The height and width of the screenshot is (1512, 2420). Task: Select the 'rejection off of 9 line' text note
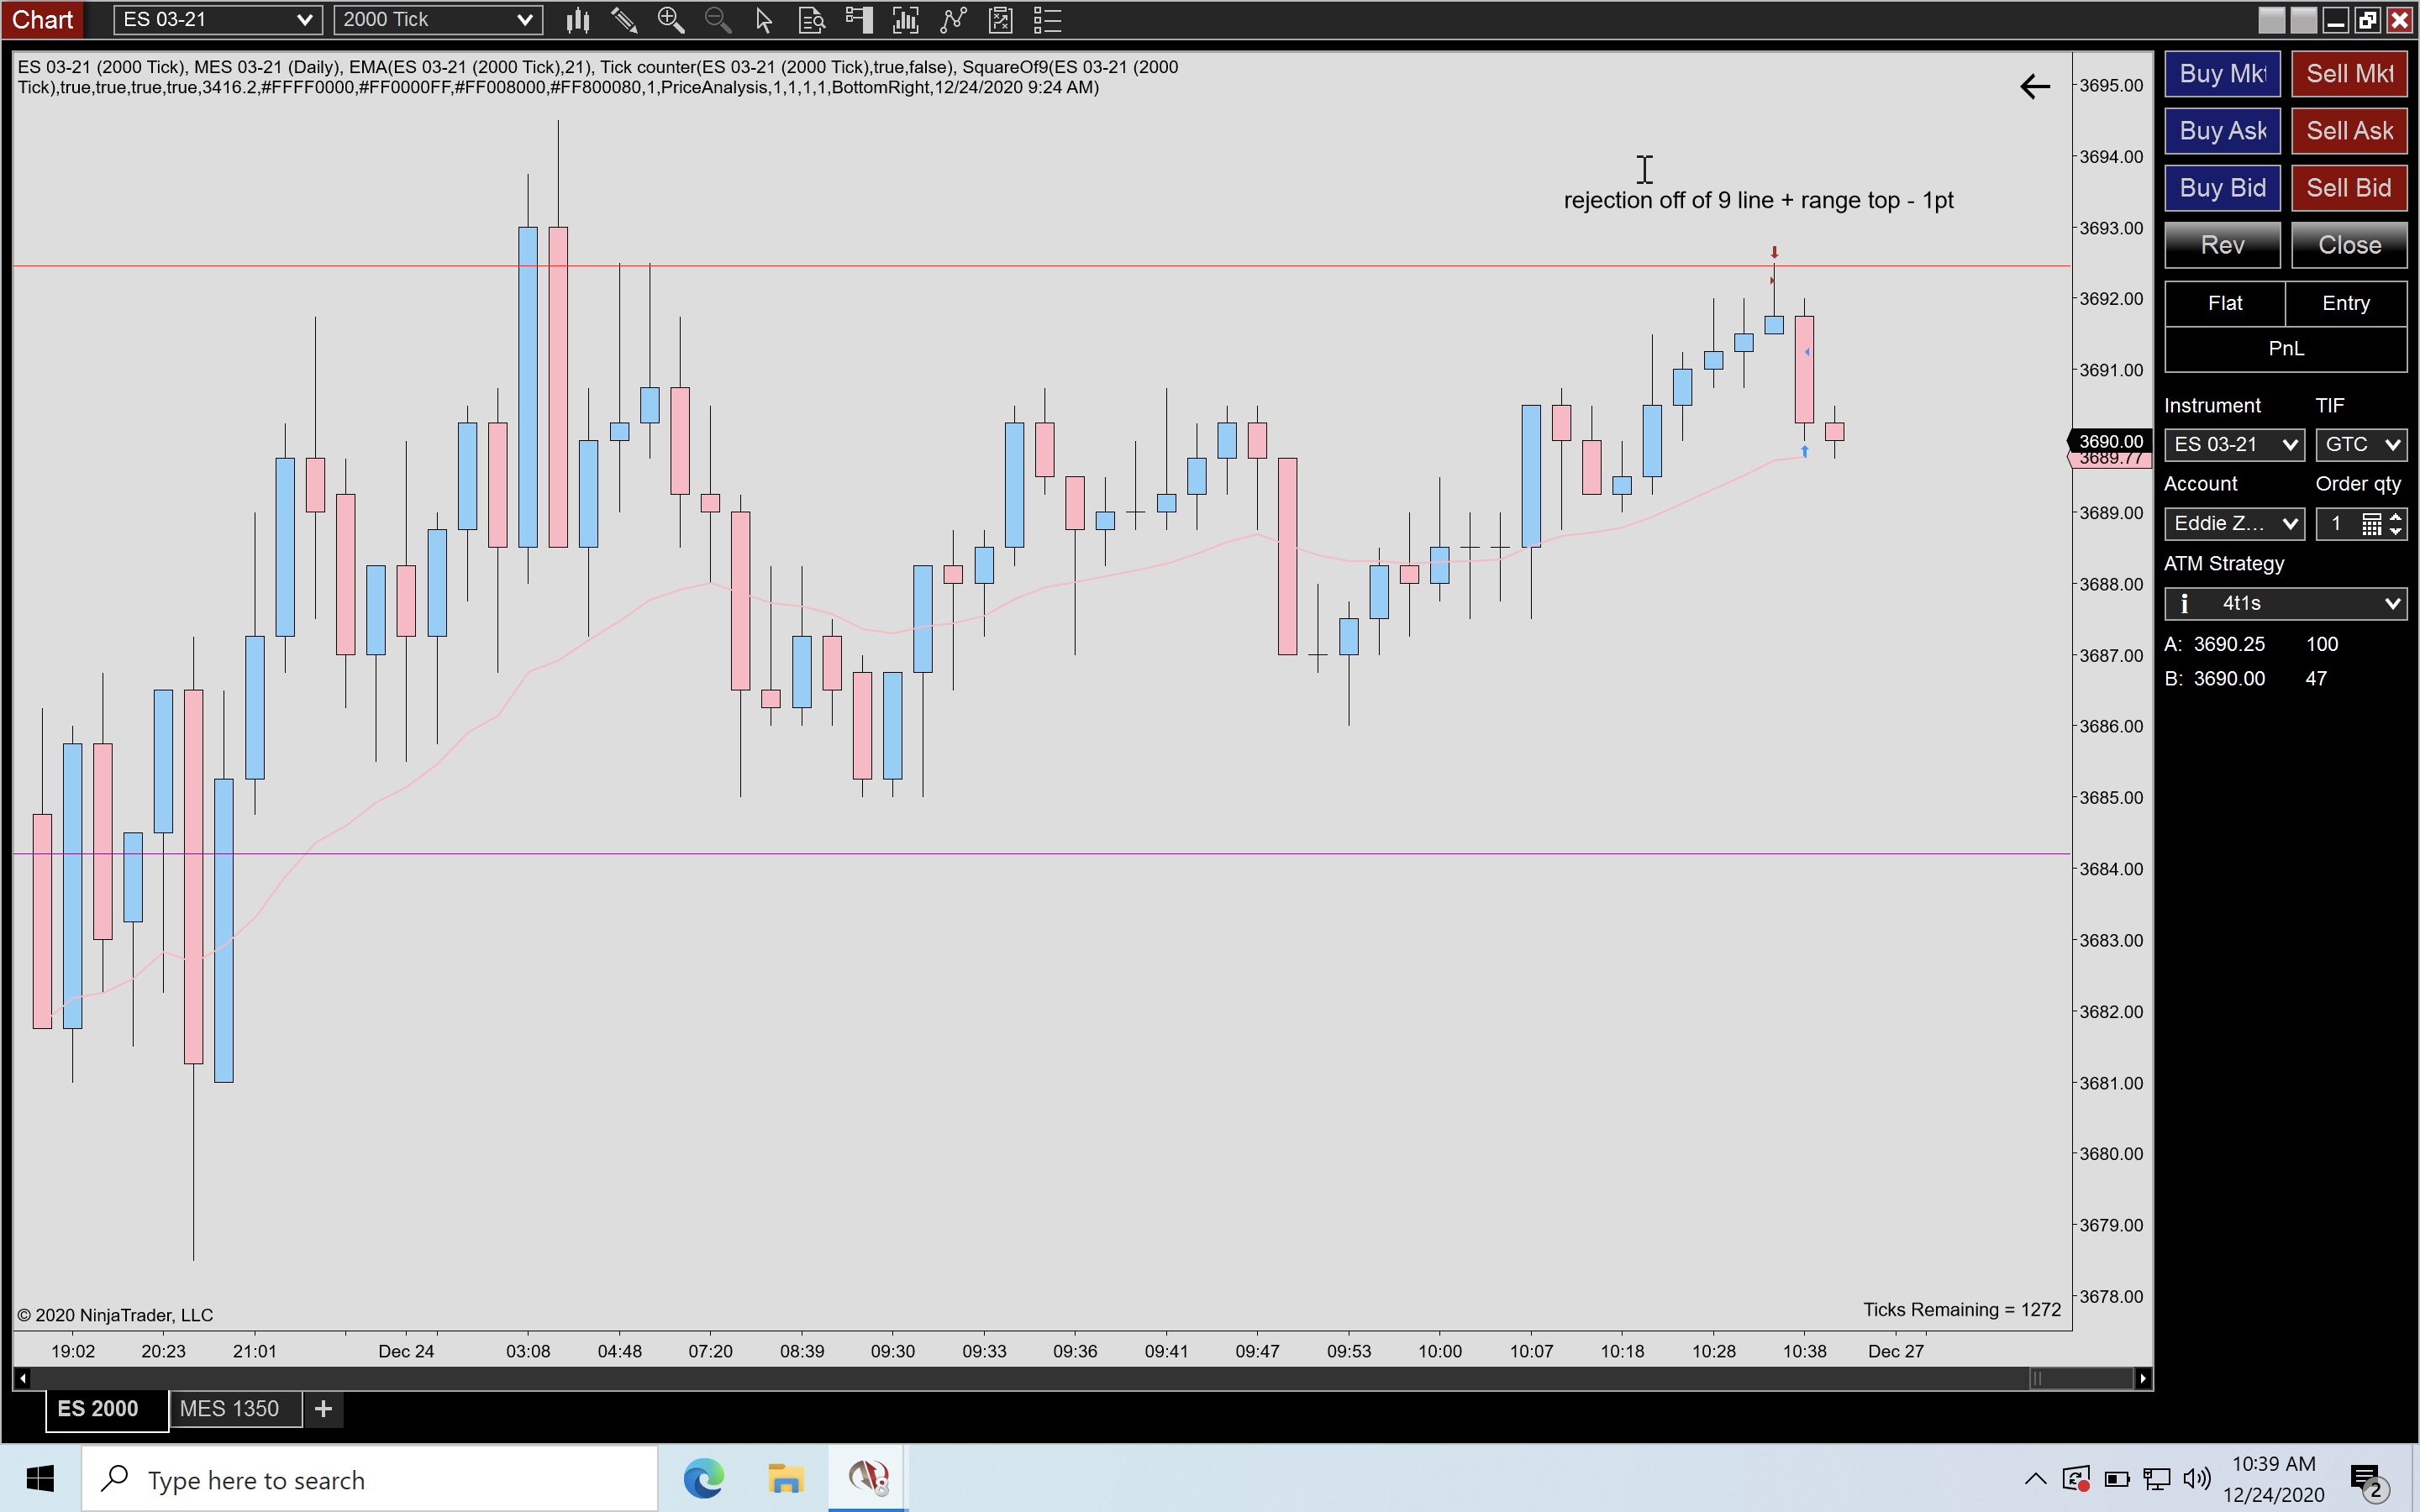1758,200
